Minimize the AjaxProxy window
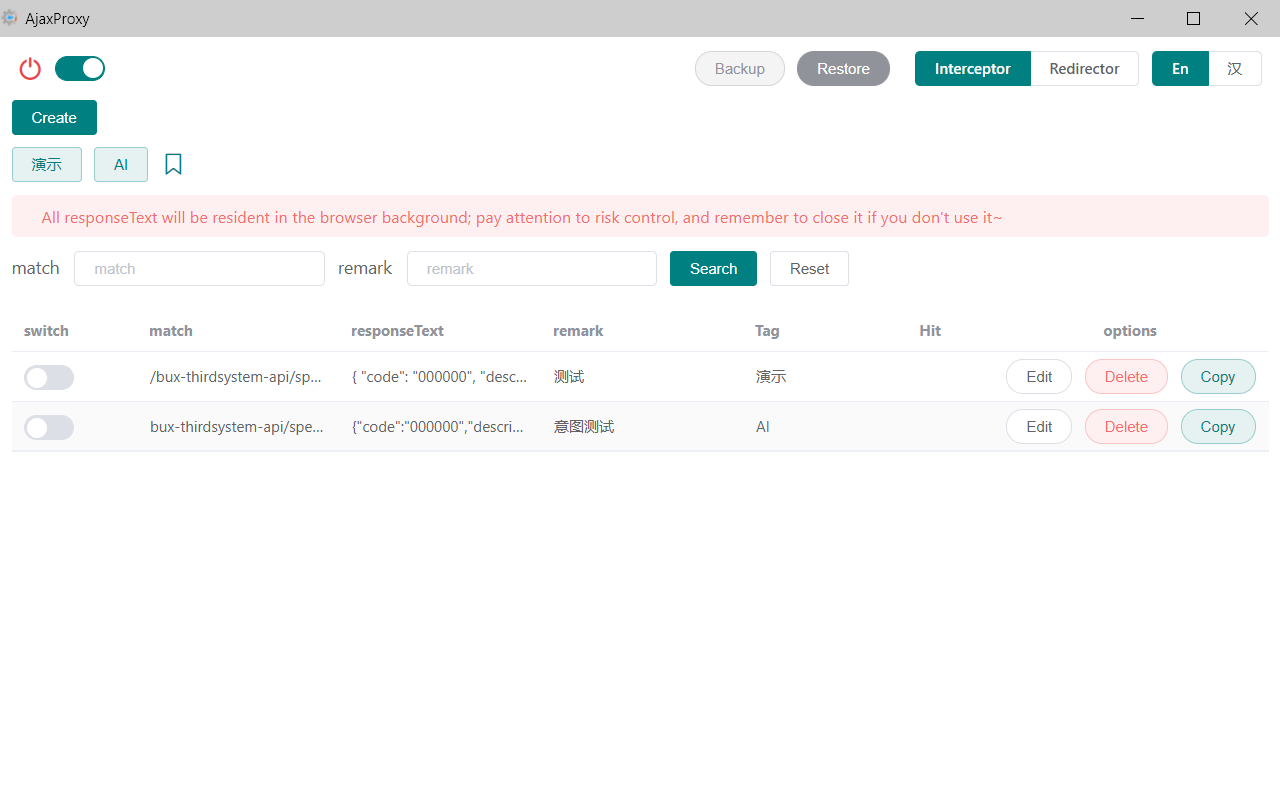Screen dimensions: 1280x800 (1138, 18)
